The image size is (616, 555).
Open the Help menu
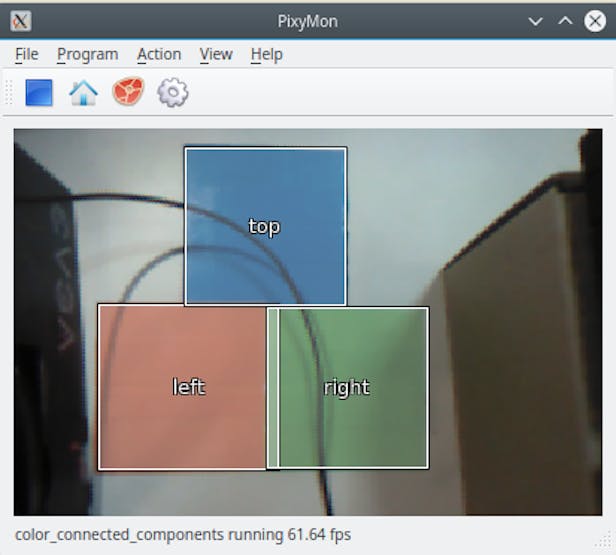(267, 54)
